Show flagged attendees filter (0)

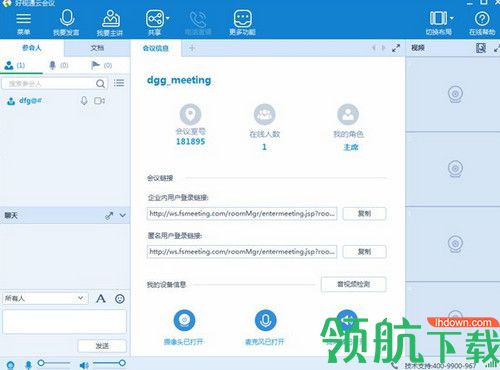[x=101, y=65]
